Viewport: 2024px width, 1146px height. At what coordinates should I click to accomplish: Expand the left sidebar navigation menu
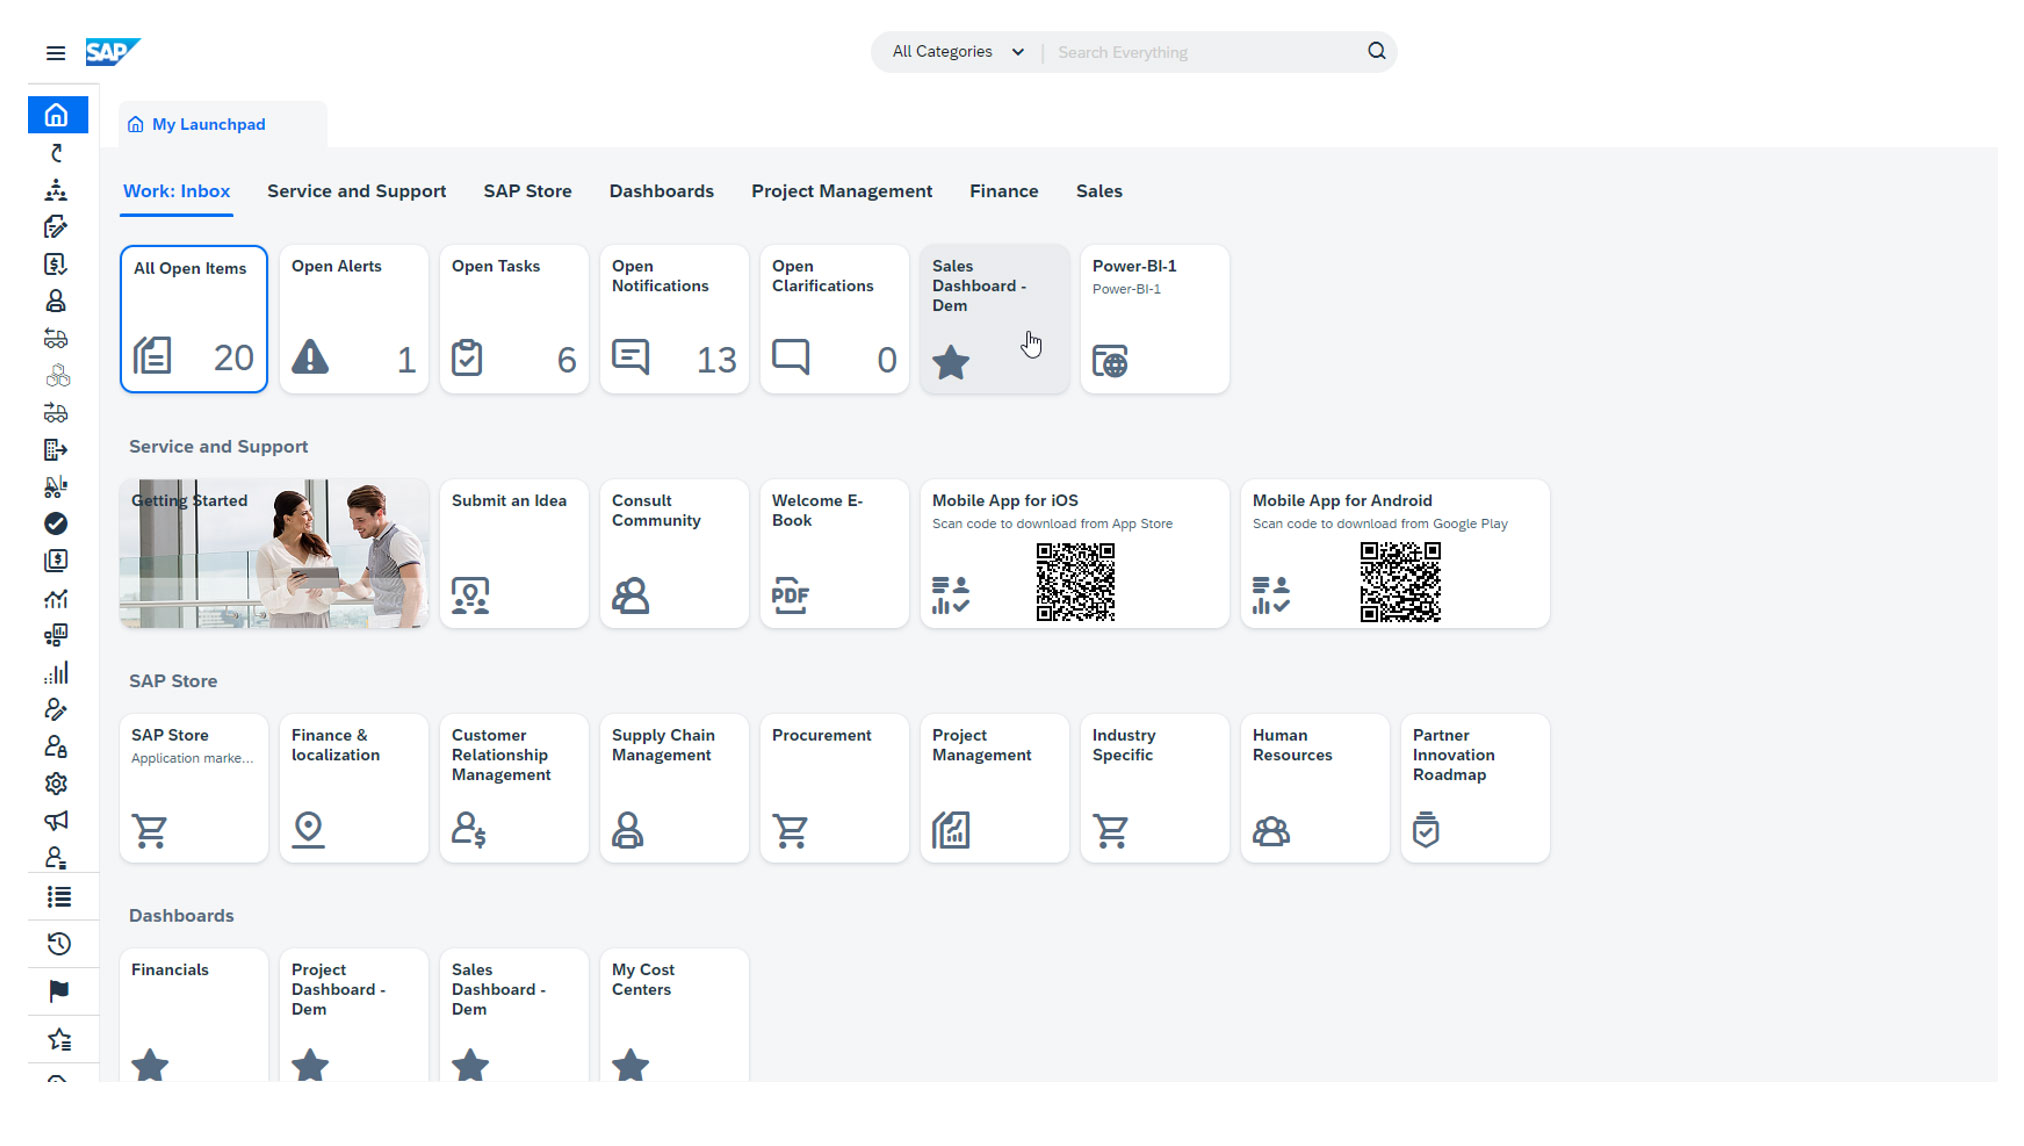(x=53, y=51)
